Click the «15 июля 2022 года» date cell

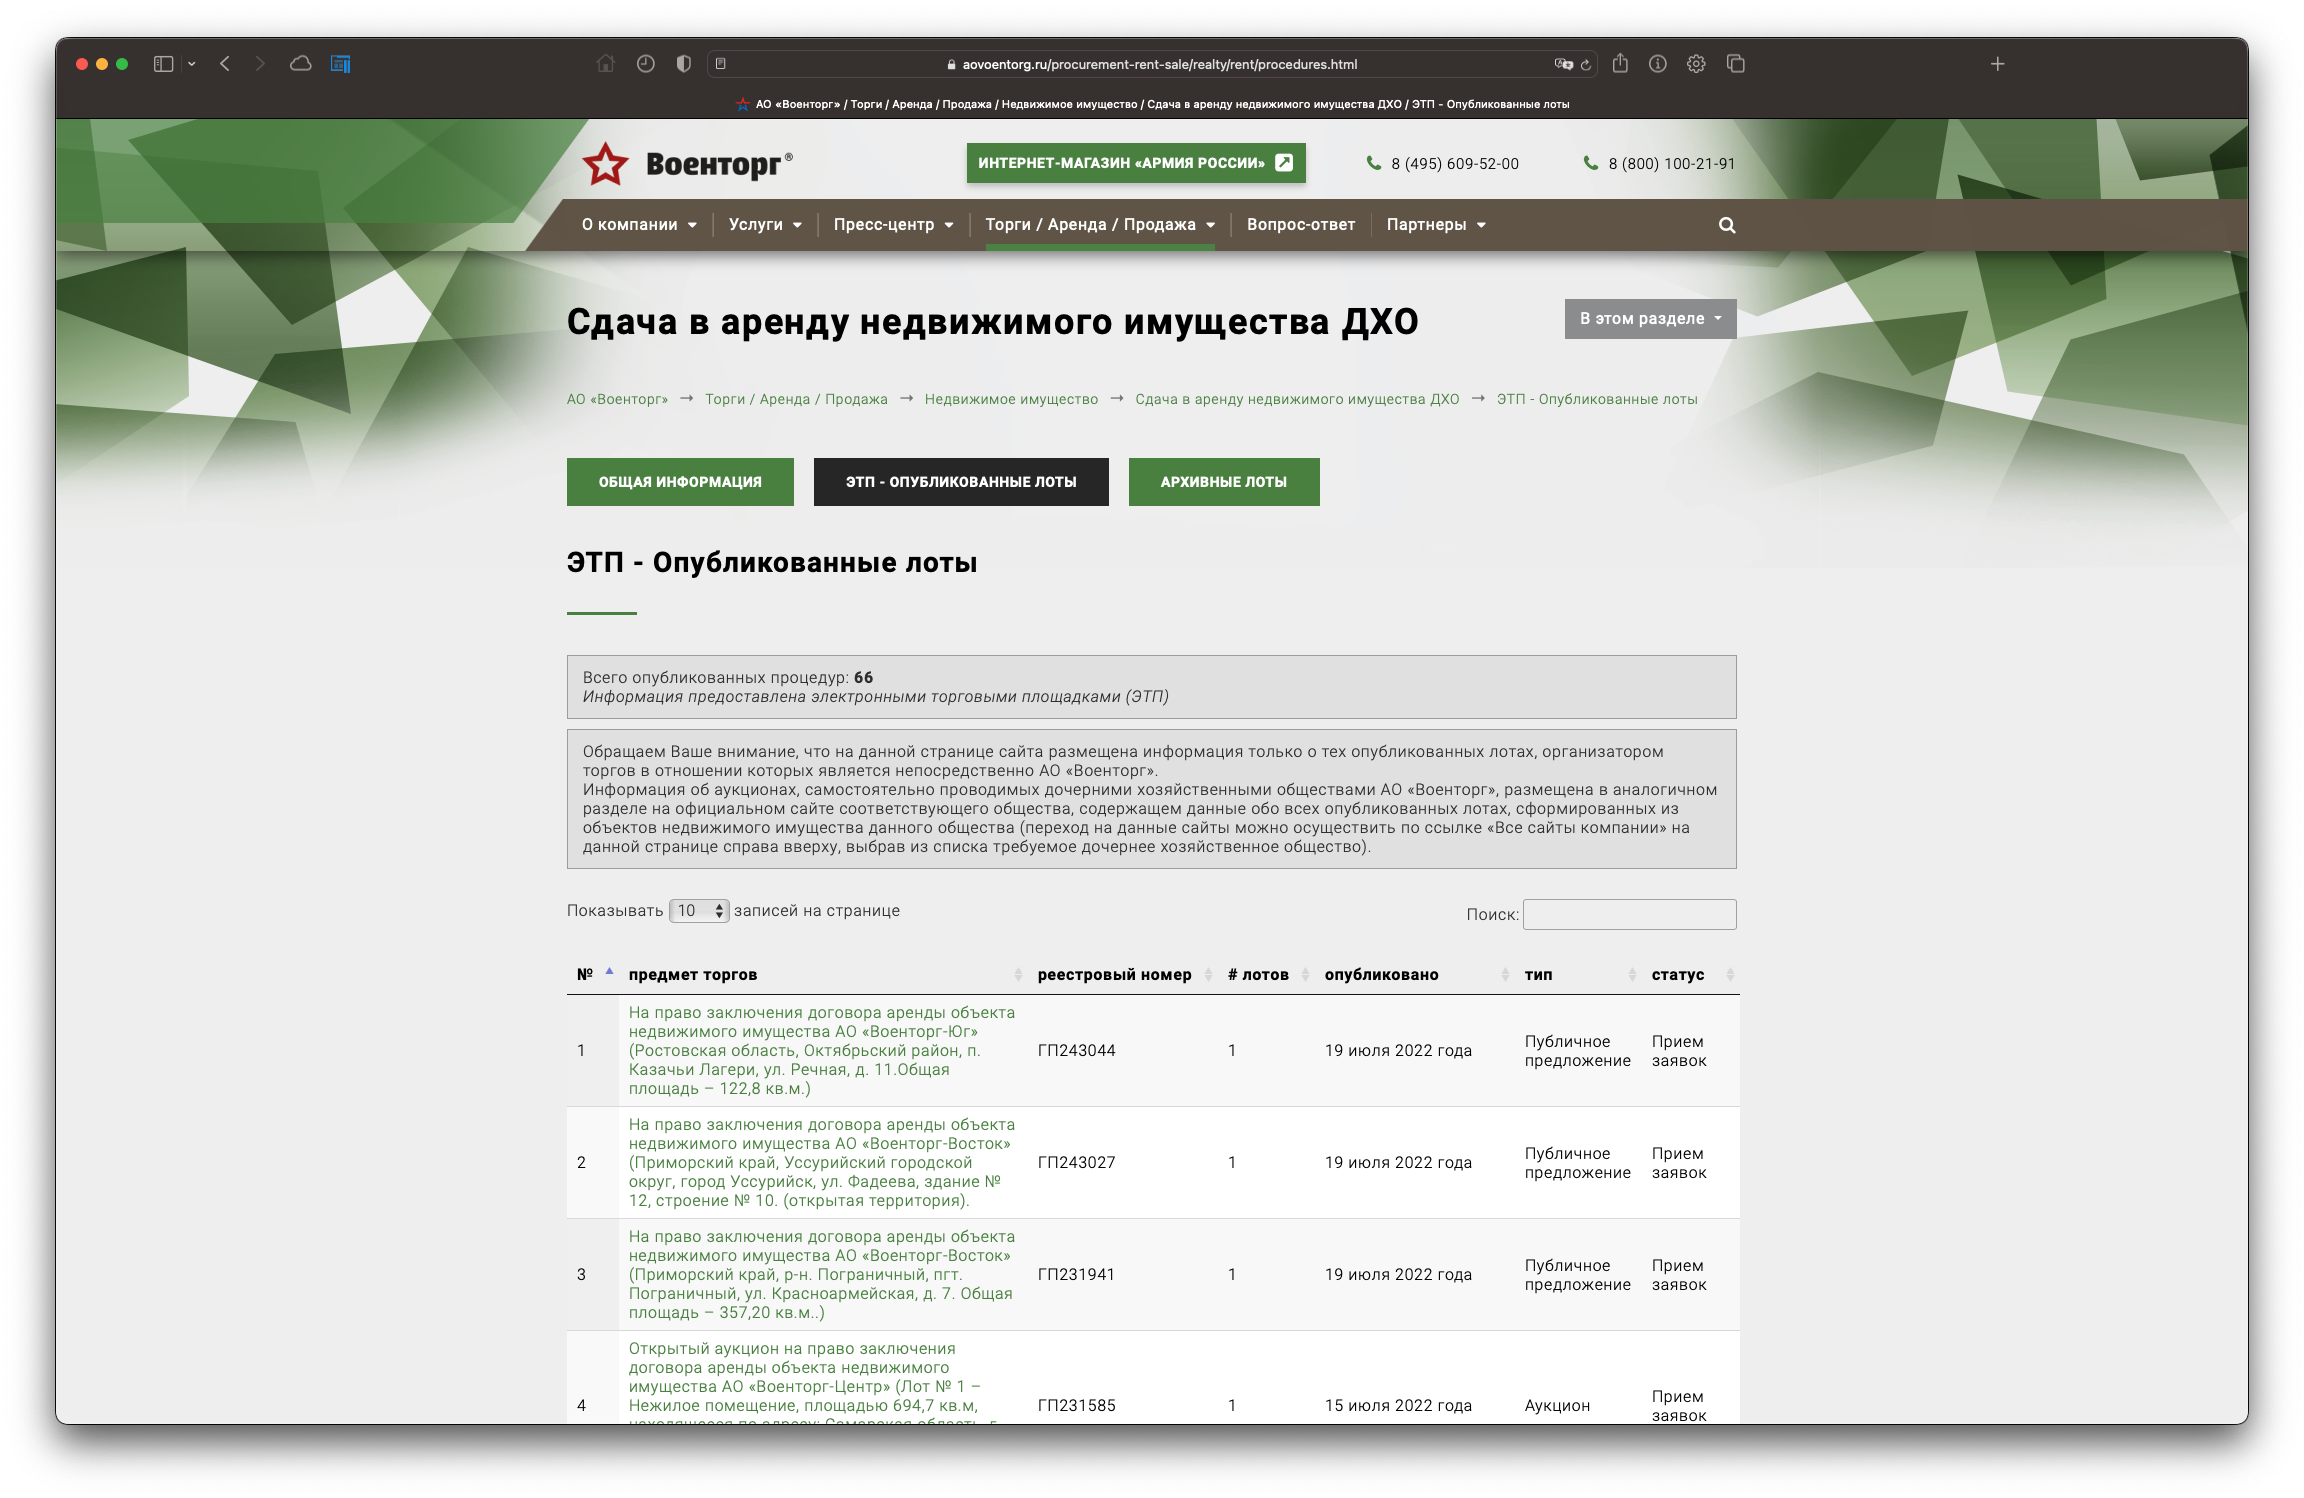[1398, 1406]
